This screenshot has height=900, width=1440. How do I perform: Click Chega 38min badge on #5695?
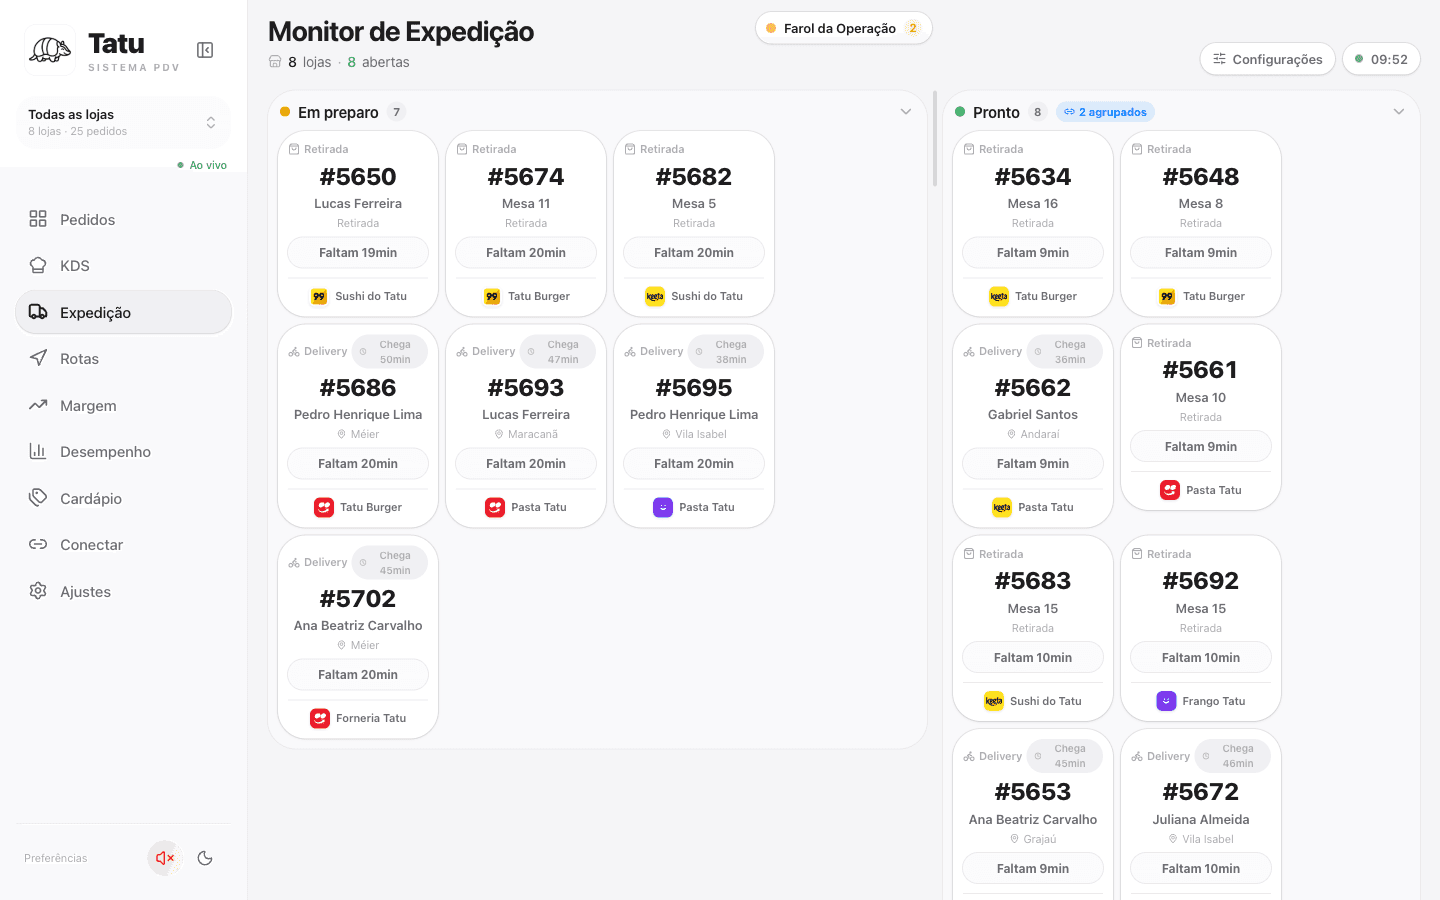(x=726, y=352)
